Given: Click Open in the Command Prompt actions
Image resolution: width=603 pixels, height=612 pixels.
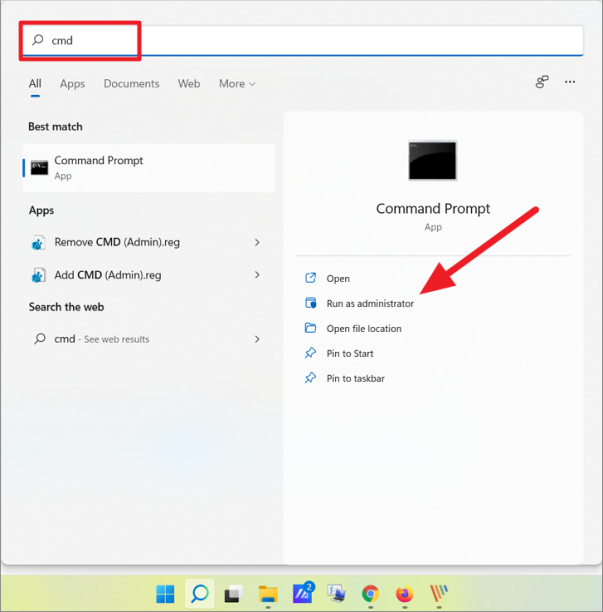Looking at the screenshot, I should coord(338,279).
